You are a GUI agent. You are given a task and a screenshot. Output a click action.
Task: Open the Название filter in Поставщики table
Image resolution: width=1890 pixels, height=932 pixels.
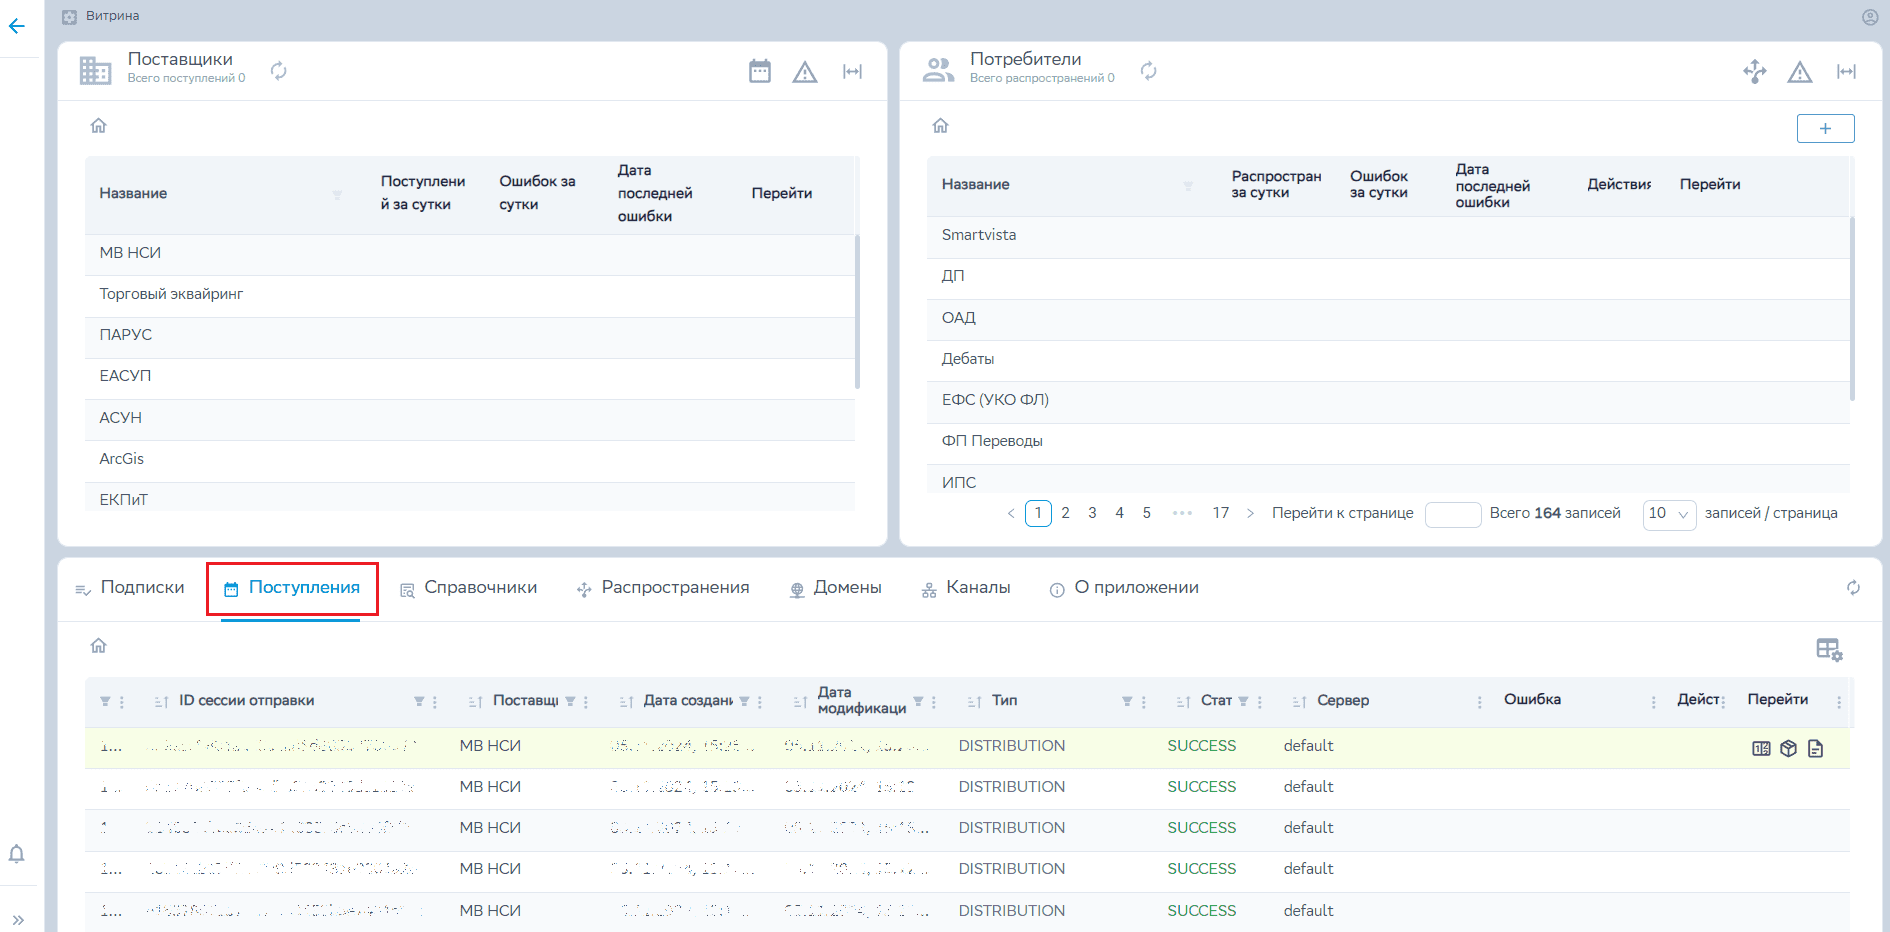point(337,195)
